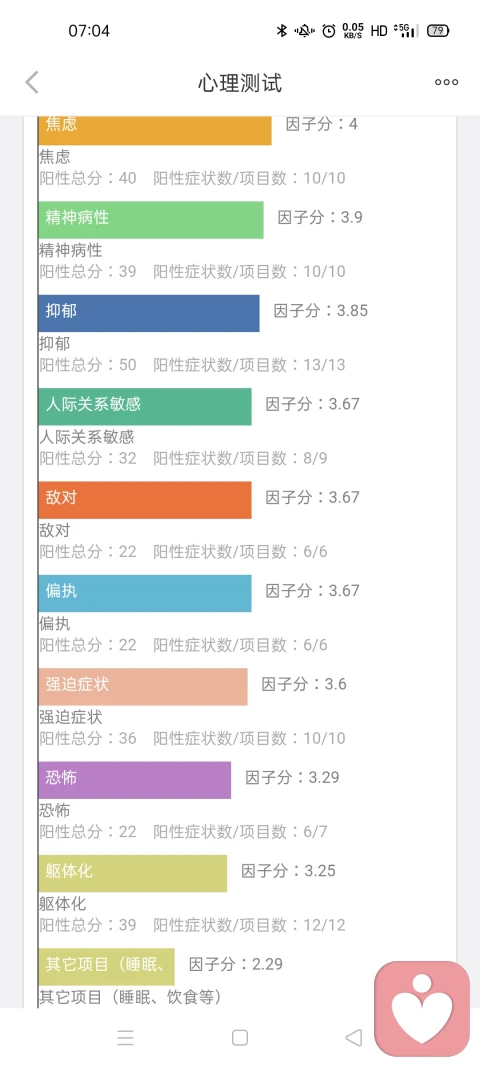This screenshot has height=1067, width=480.
Task: Open the three-dot more options menu
Action: pos(447,82)
